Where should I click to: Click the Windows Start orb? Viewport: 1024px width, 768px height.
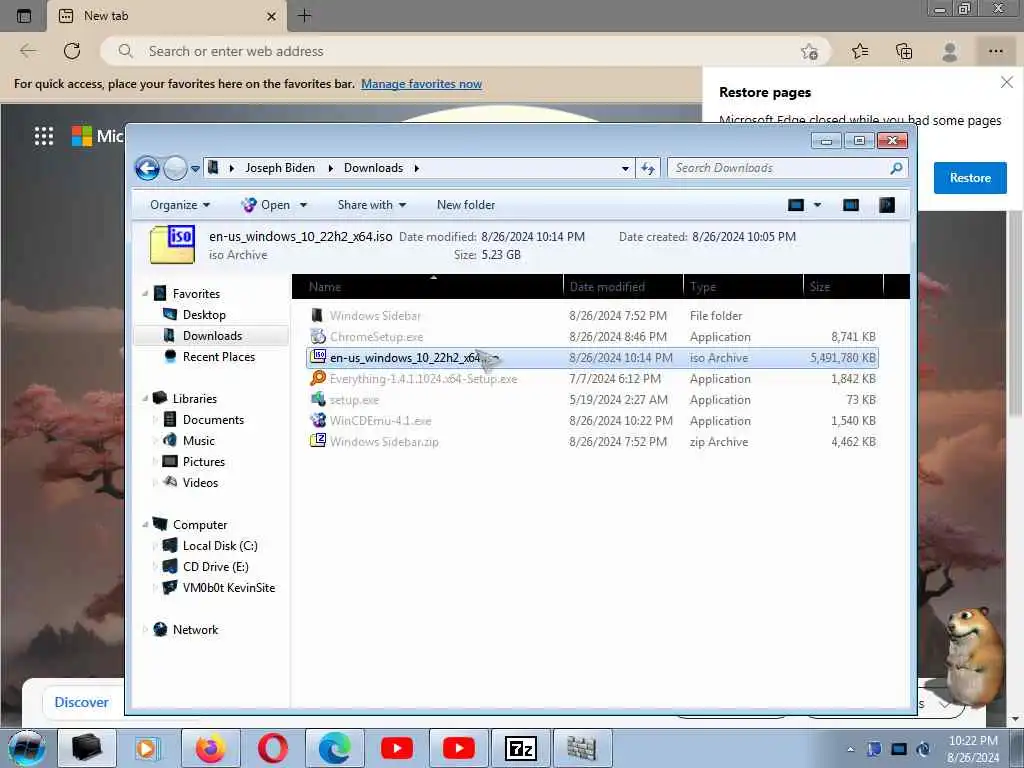pyautogui.click(x=27, y=748)
